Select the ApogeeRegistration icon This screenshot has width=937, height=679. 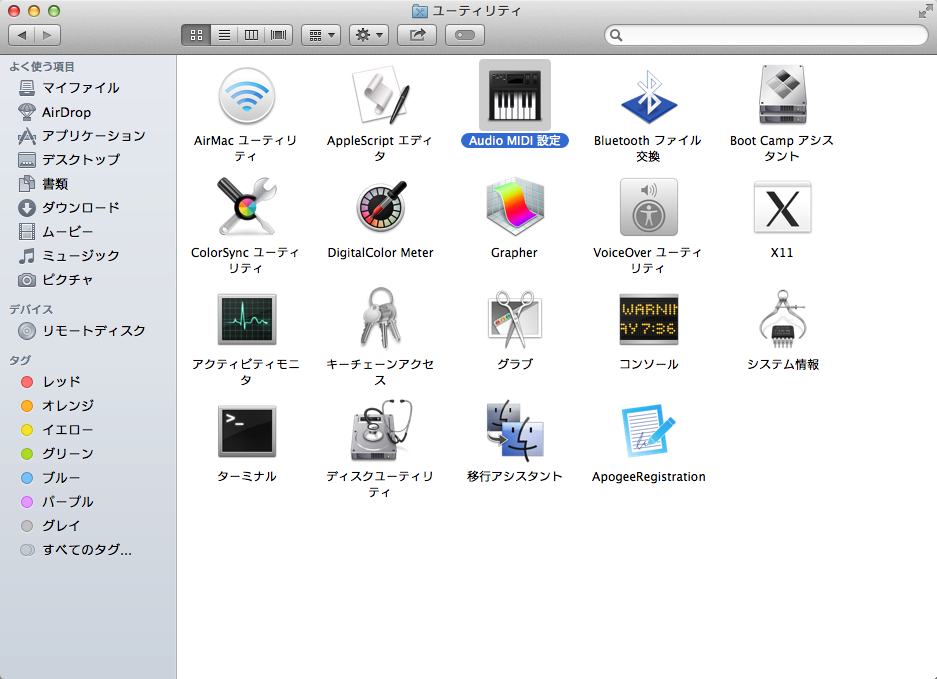tap(648, 431)
